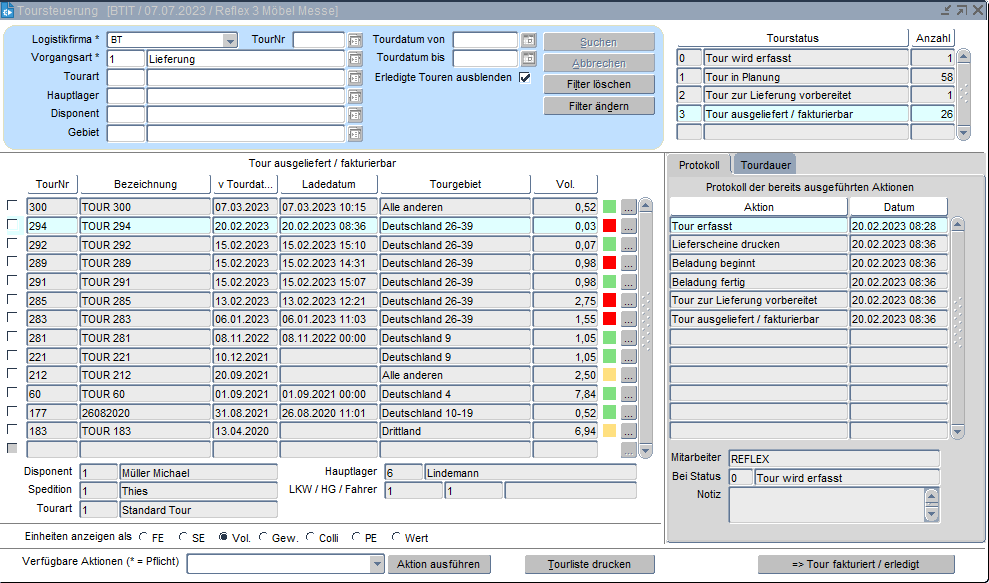The height and width of the screenshot is (583, 989).
Task: Toggle Erledigte Touren ausblenden checkbox
Action: [x=525, y=78]
